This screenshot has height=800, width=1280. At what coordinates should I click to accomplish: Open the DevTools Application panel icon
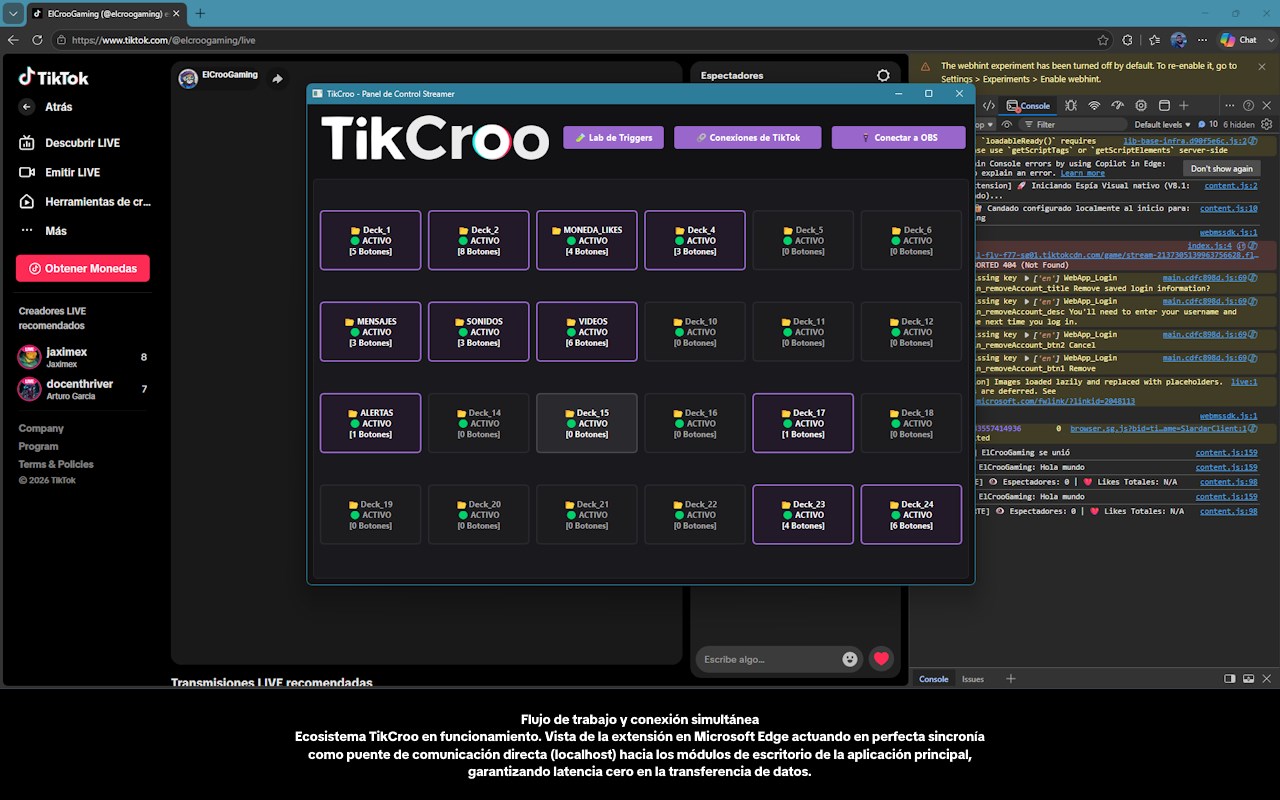1164,106
